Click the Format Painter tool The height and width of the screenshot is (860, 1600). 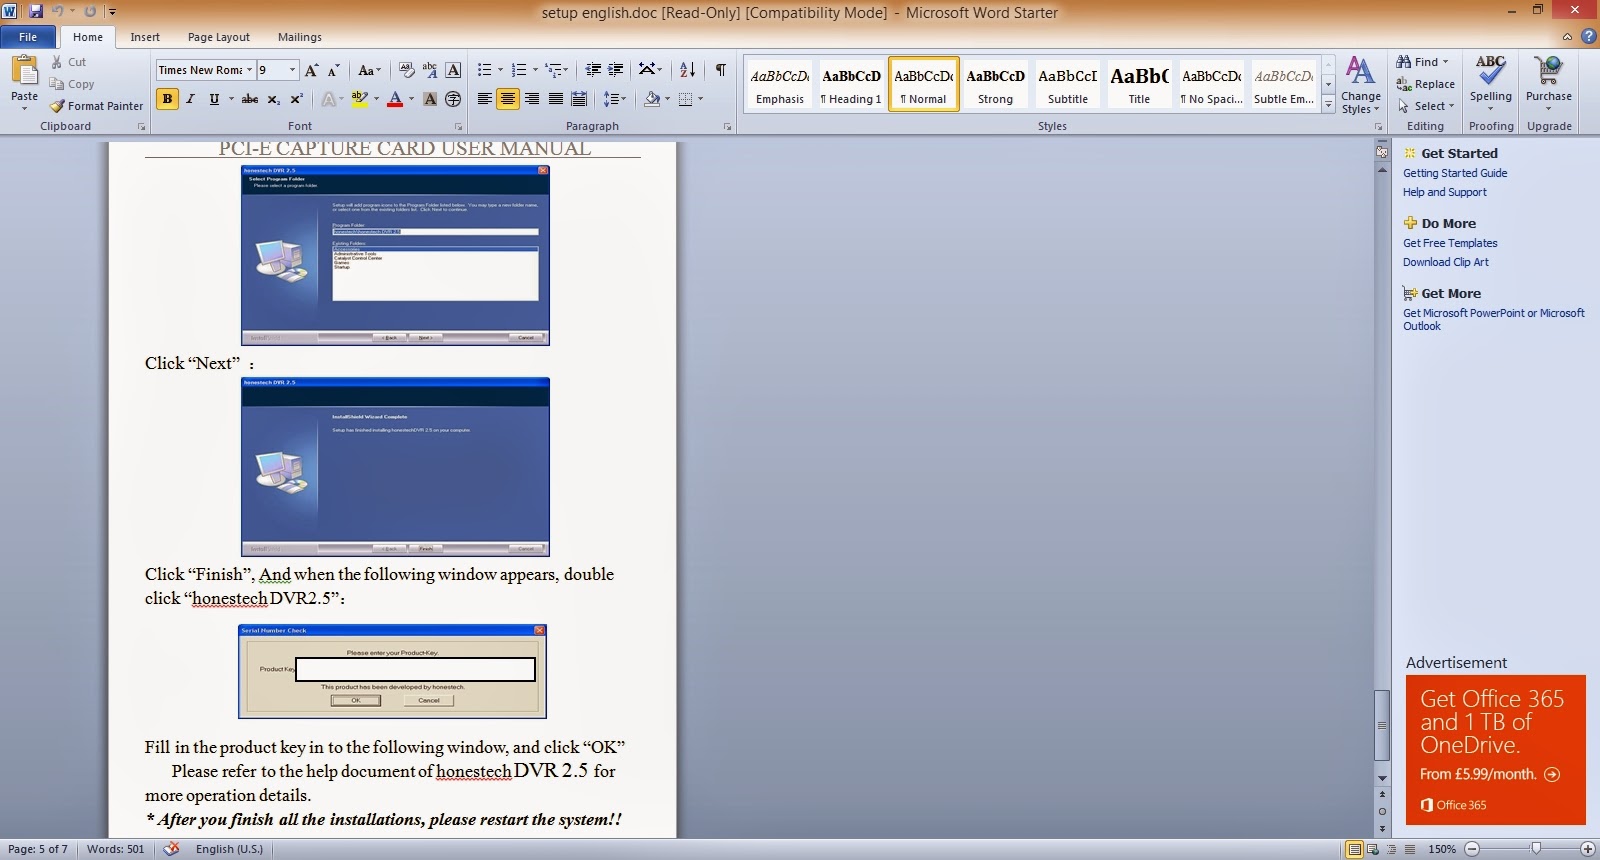point(96,106)
